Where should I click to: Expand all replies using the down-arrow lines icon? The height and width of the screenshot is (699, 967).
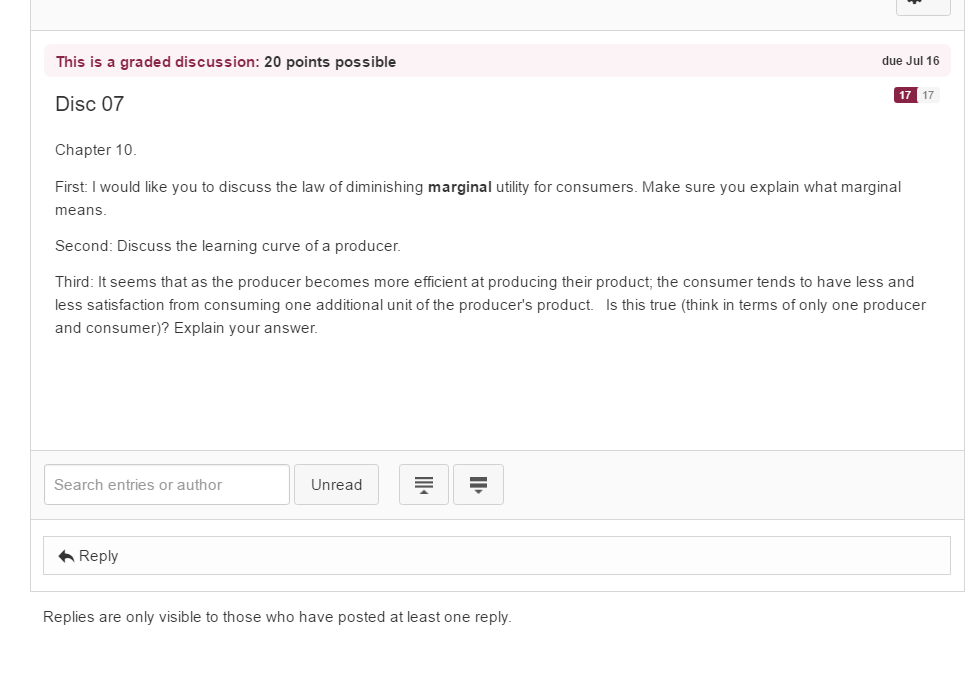479,485
